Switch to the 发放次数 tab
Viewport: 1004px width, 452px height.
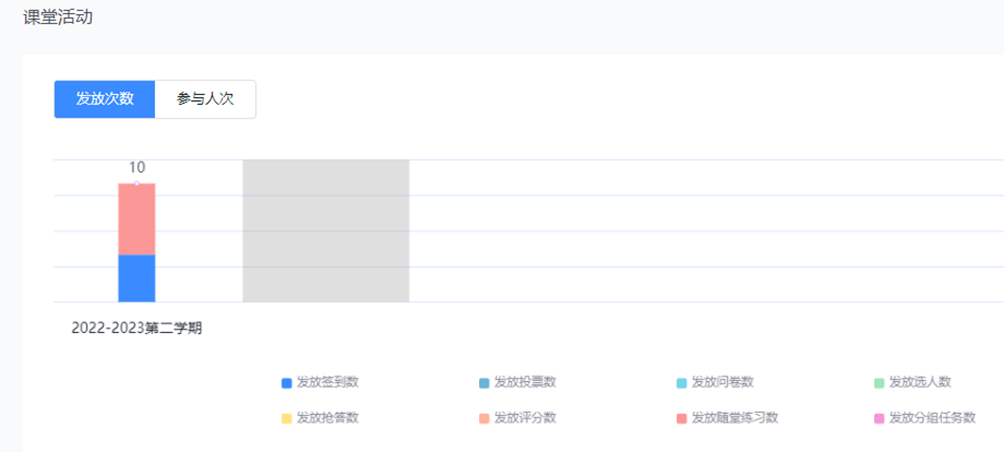[104, 99]
